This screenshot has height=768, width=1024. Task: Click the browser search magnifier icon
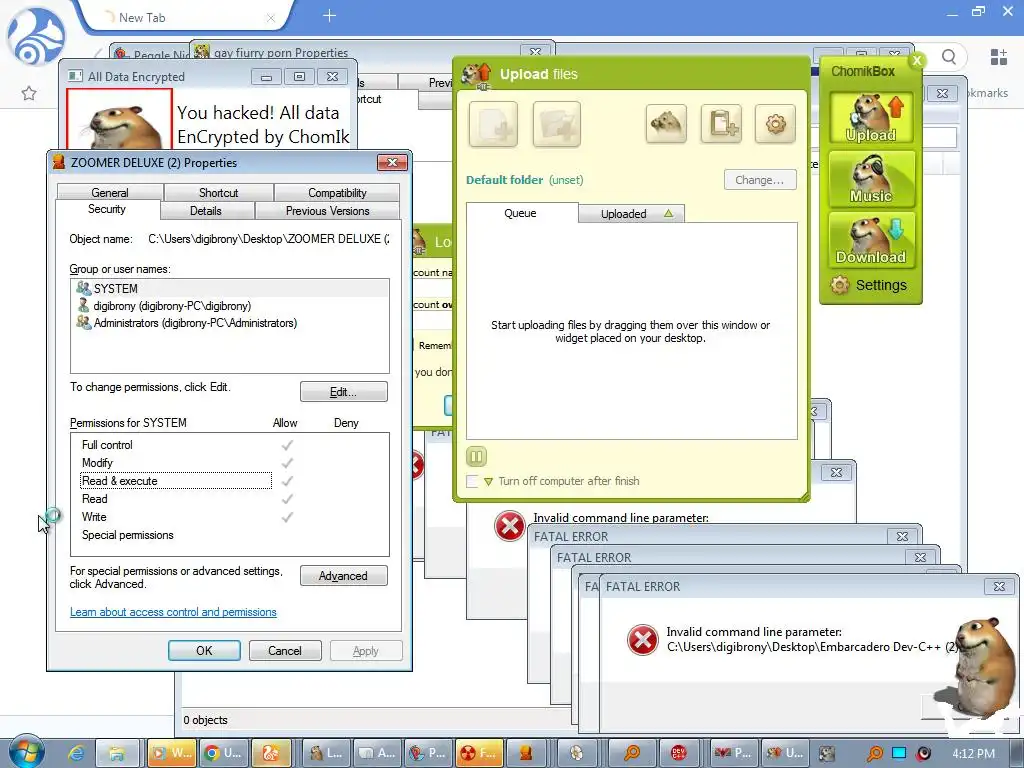pyautogui.click(x=949, y=57)
